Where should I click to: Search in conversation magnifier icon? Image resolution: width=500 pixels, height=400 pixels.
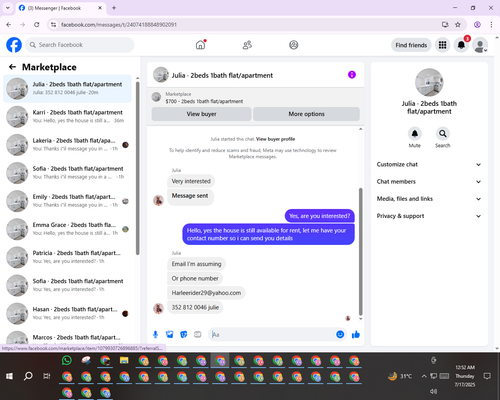coord(443,134)
